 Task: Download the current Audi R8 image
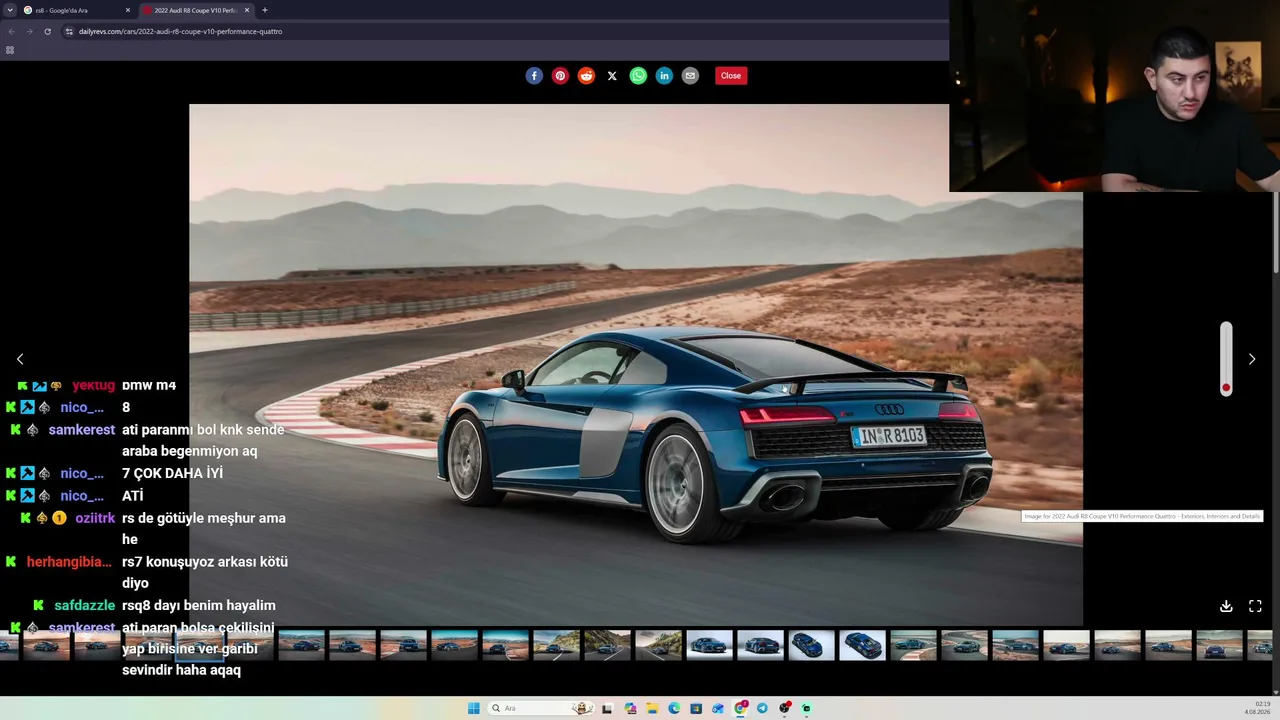tap(1226, 606)
